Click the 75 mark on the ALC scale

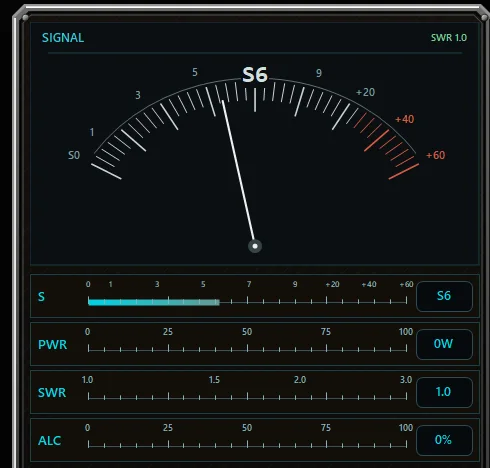click(x=326, y=428)
